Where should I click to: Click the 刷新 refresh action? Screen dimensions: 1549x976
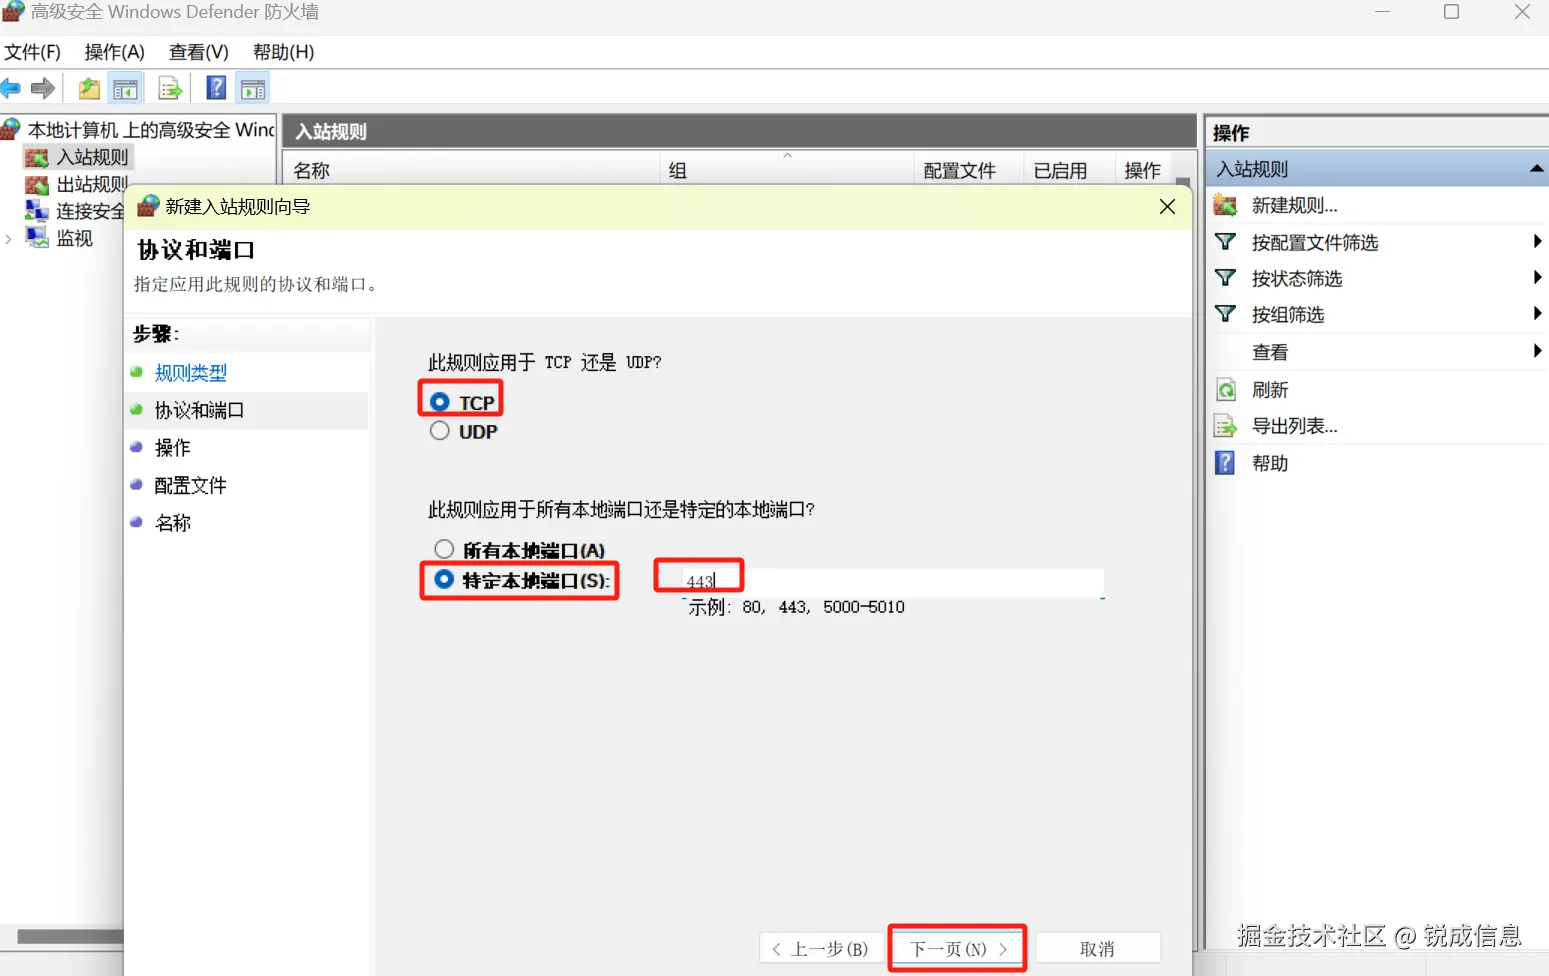1271,389
